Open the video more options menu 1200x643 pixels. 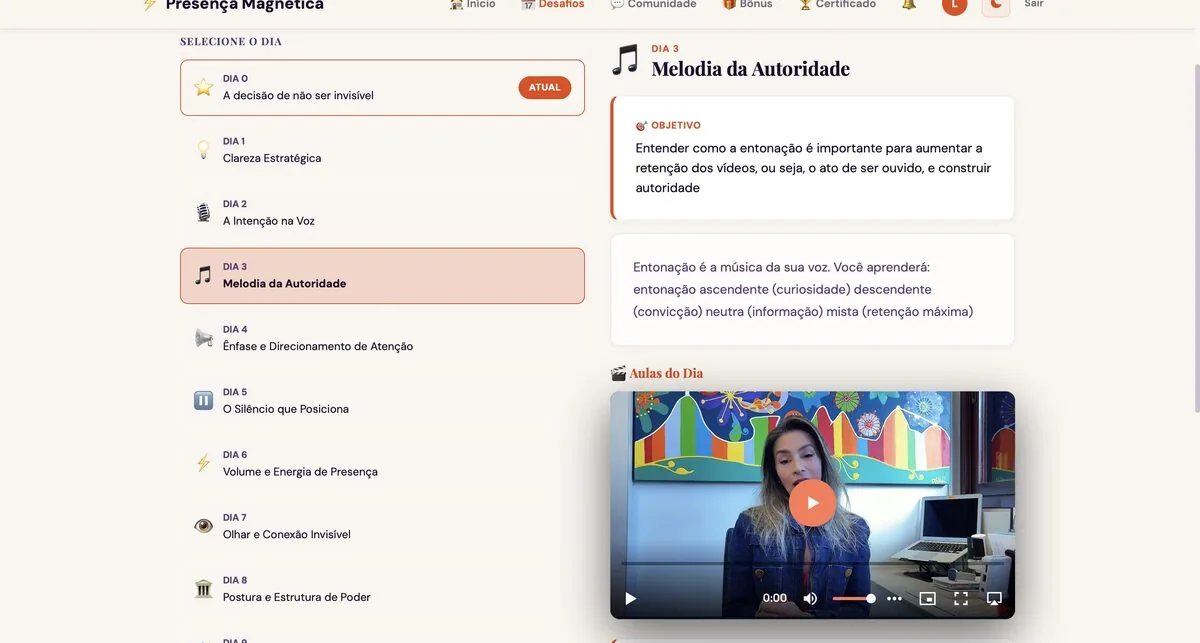tap(894, 598)
